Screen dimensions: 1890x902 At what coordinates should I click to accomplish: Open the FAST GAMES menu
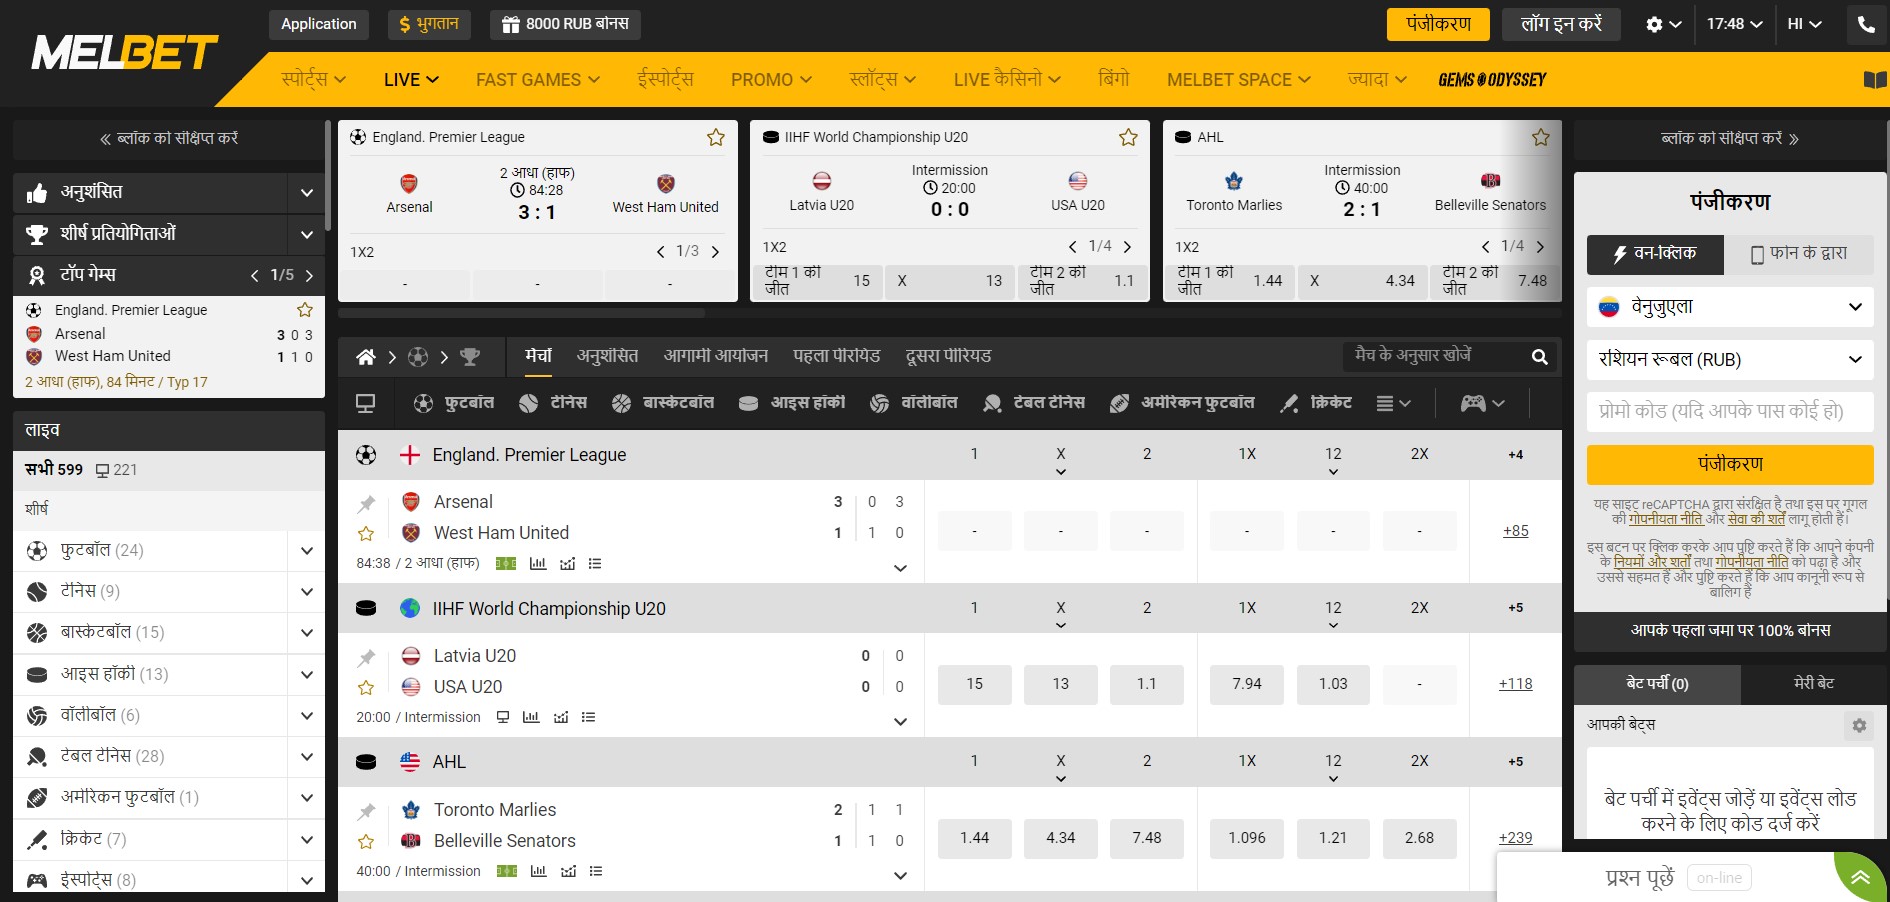(538, 80)
